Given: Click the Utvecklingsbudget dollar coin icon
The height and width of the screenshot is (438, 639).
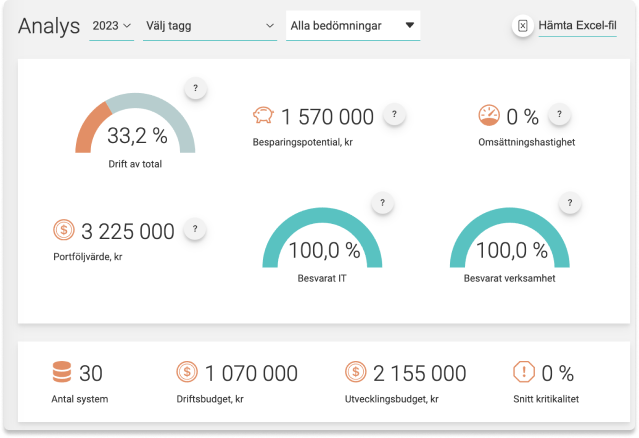Looking at the screenshot, I should [x=355, y=373].
